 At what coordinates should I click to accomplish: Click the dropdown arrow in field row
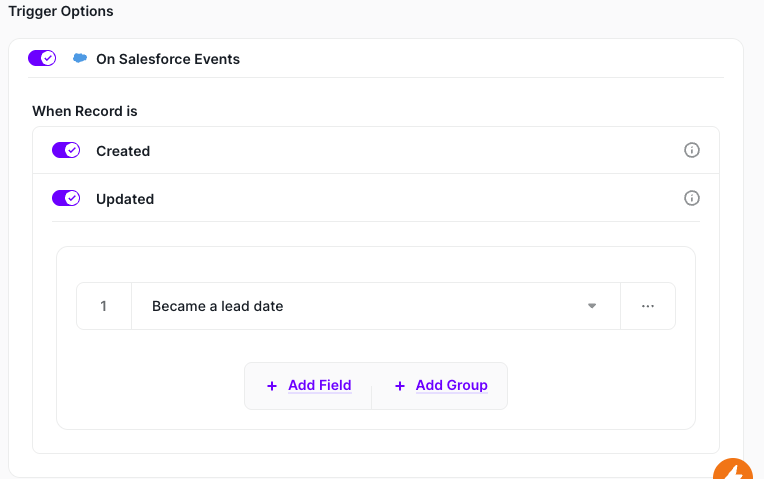[591, 306]
